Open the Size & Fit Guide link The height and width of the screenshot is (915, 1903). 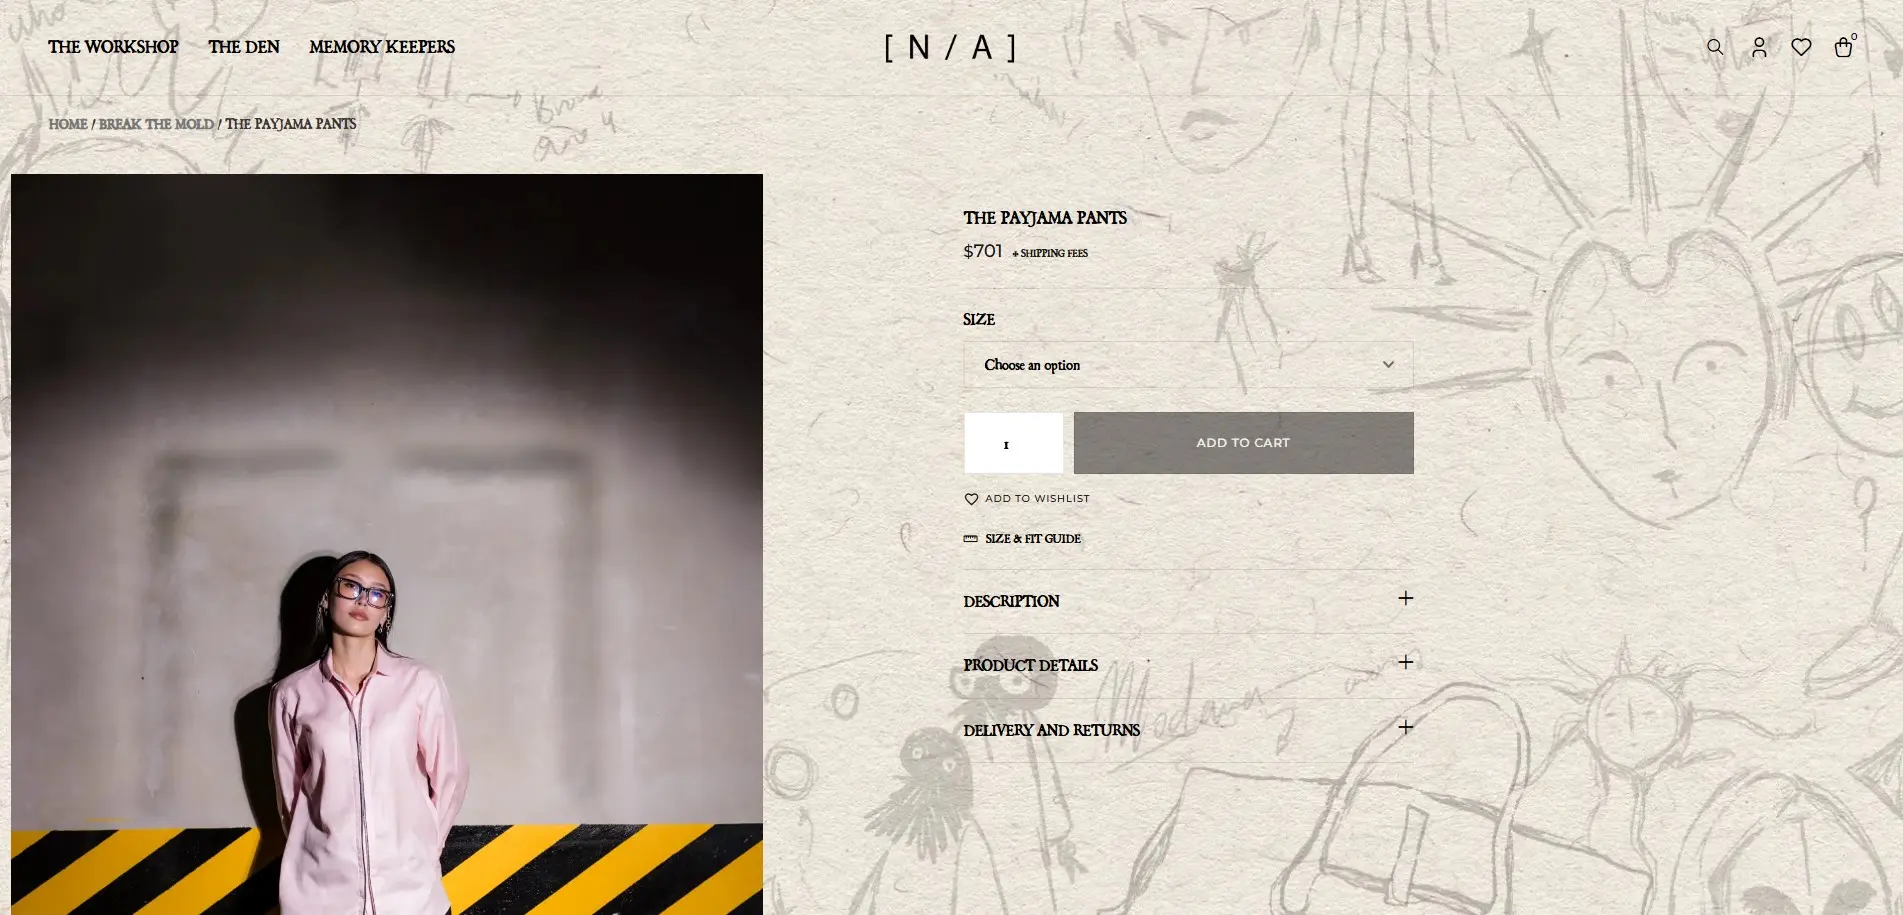(1033, 539)
